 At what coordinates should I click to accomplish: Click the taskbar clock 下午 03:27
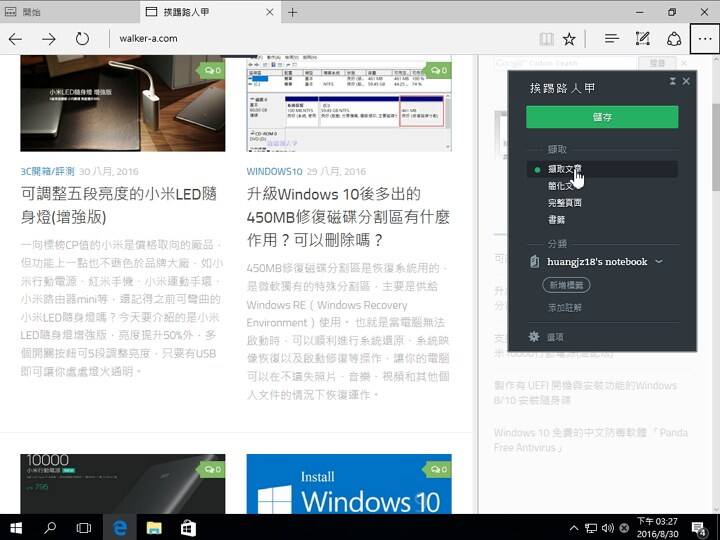pyautogui.click(x=657, y=528)
